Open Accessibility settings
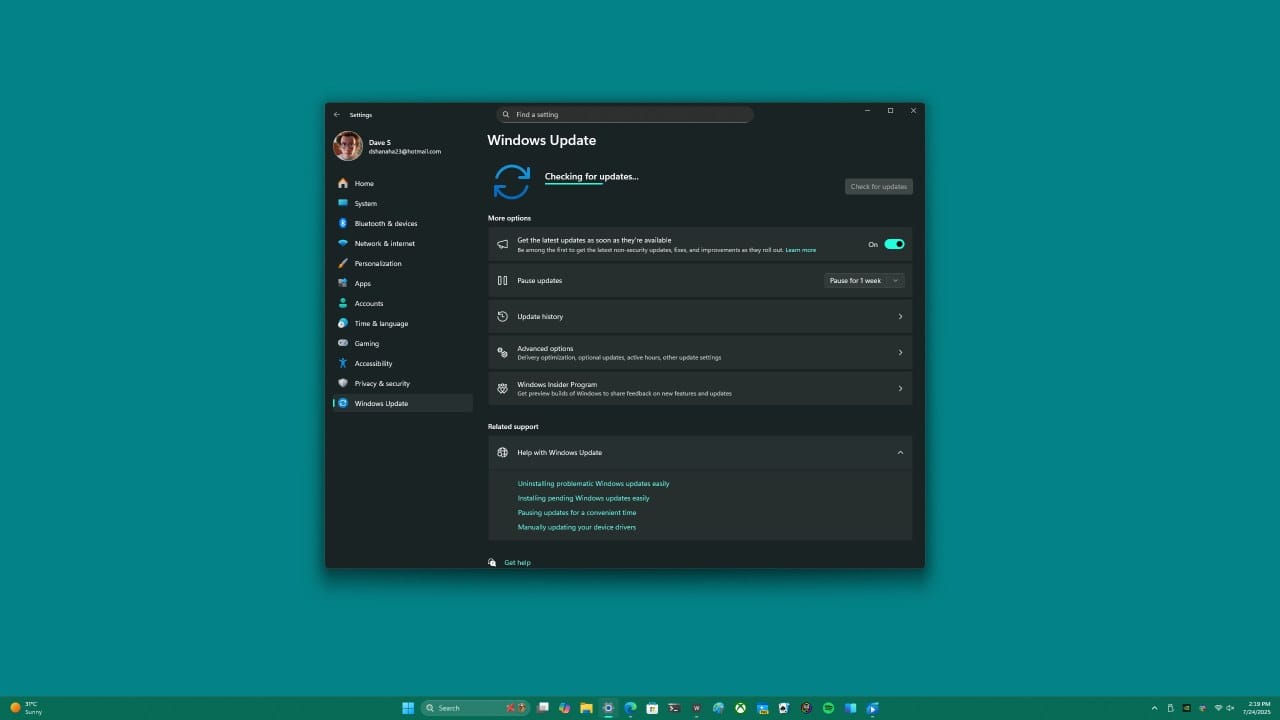The image size is (1280, 720). tap(373, 363)
